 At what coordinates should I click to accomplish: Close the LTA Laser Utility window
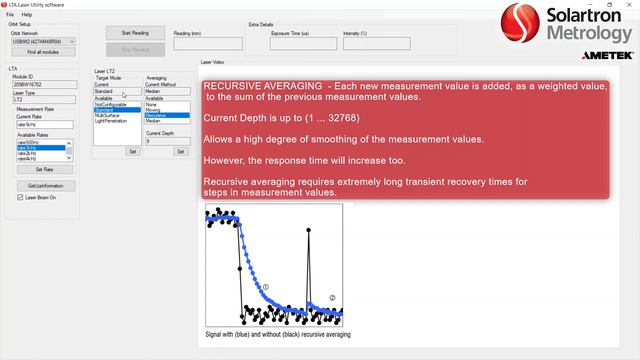coord(629,5)
